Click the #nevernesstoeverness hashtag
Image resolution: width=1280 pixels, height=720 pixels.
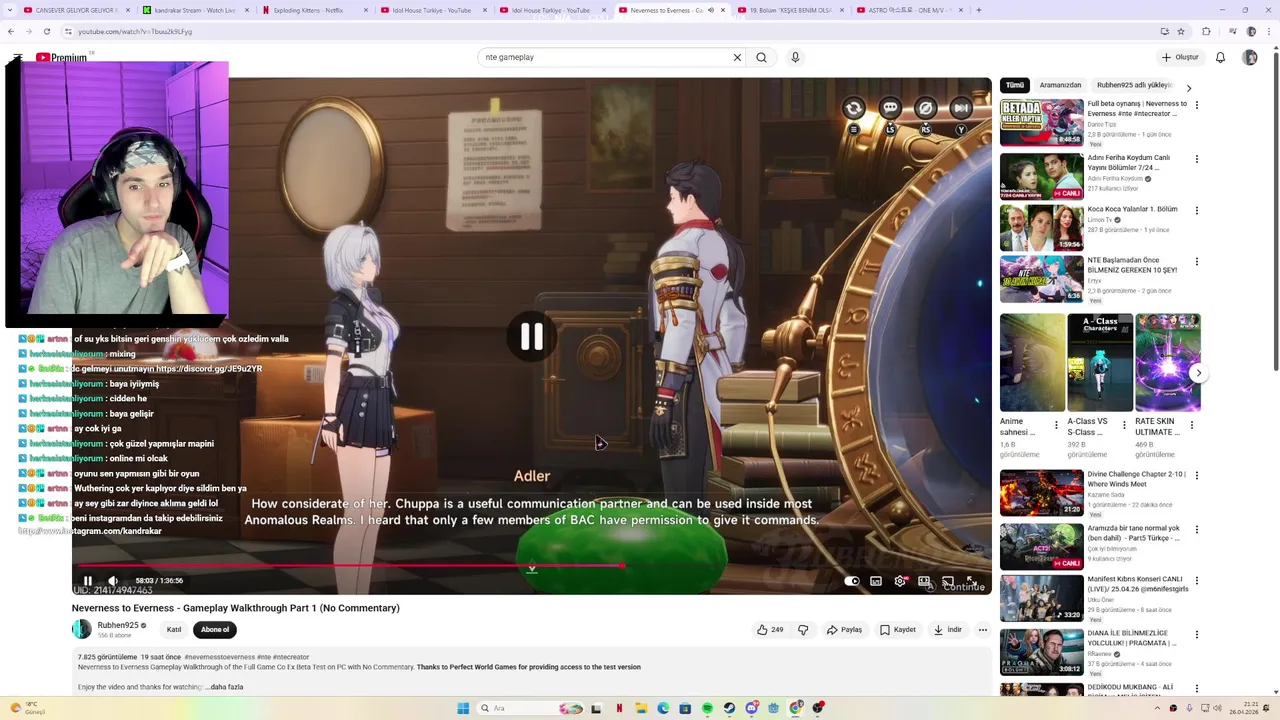click(219, 657)
